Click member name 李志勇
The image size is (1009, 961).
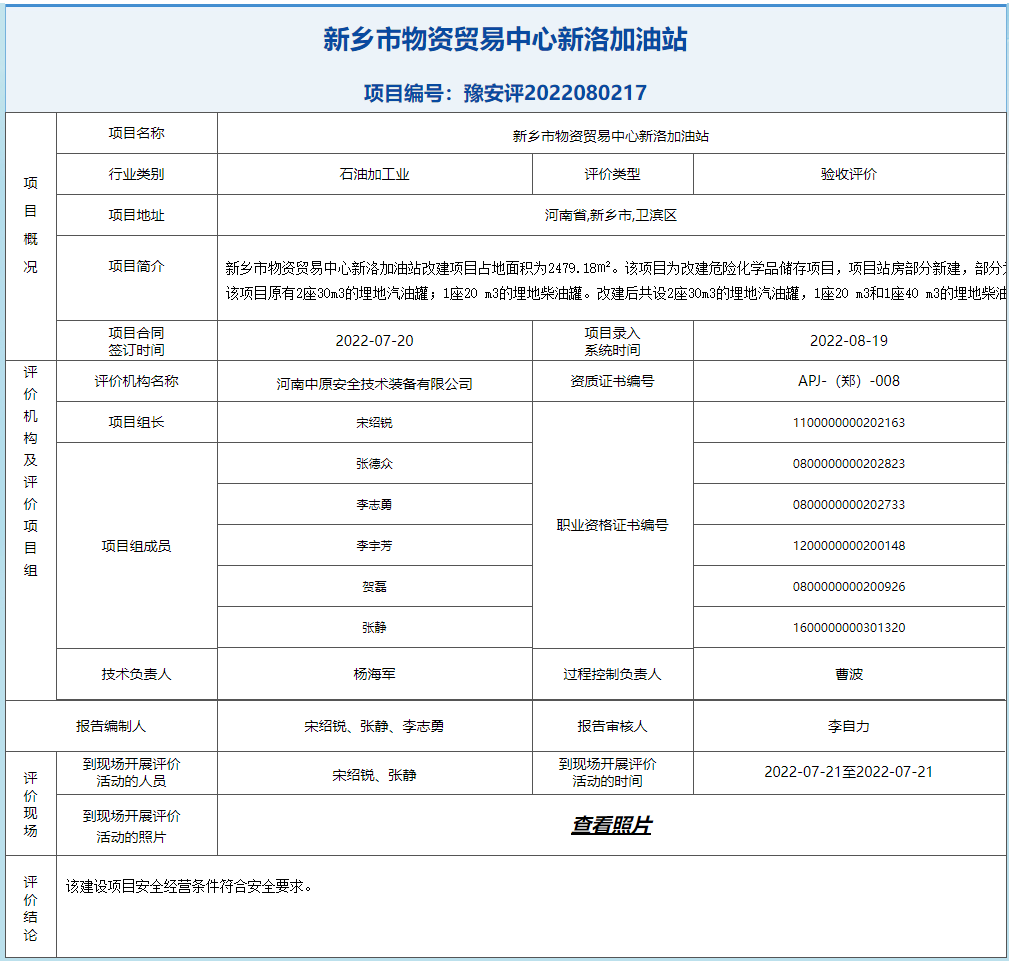(x=375, y=505)
